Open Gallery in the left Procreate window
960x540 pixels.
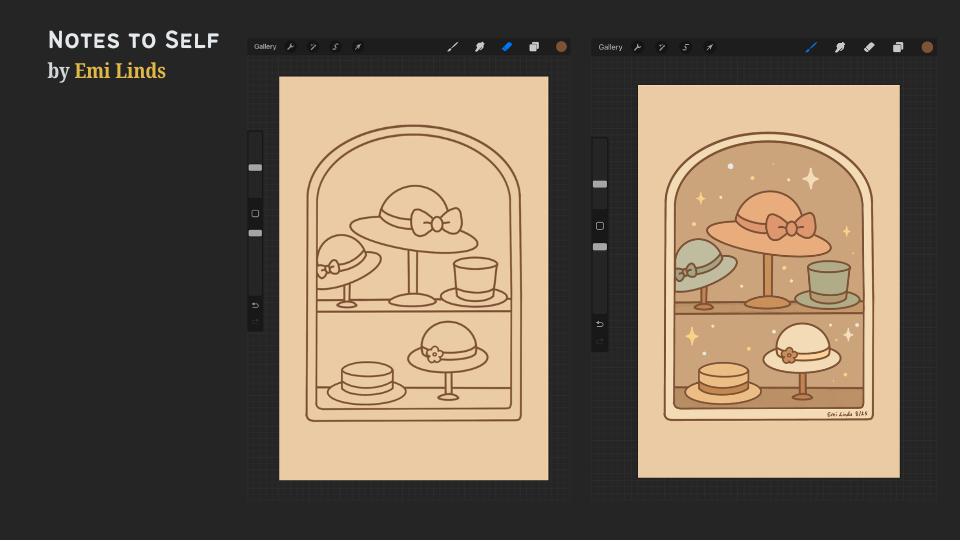click(x=265, y=47)
